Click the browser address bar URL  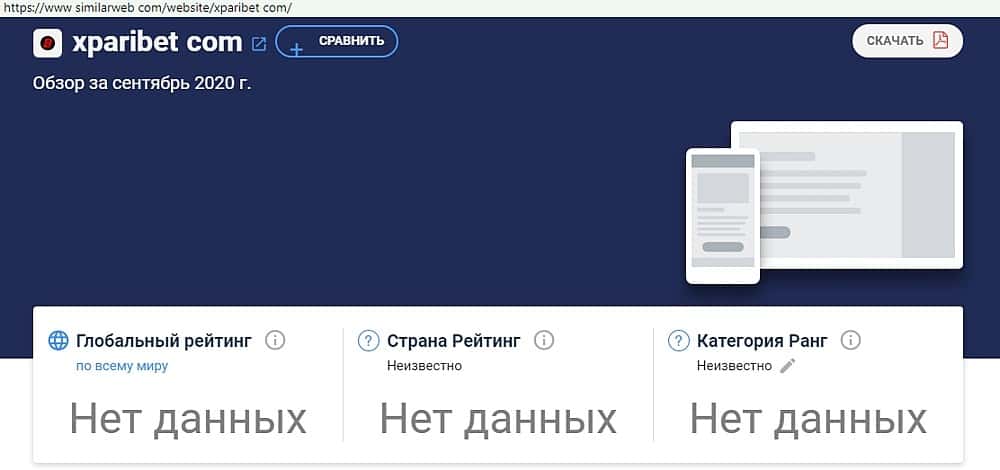pyautogui.click(x=147, y=8)
